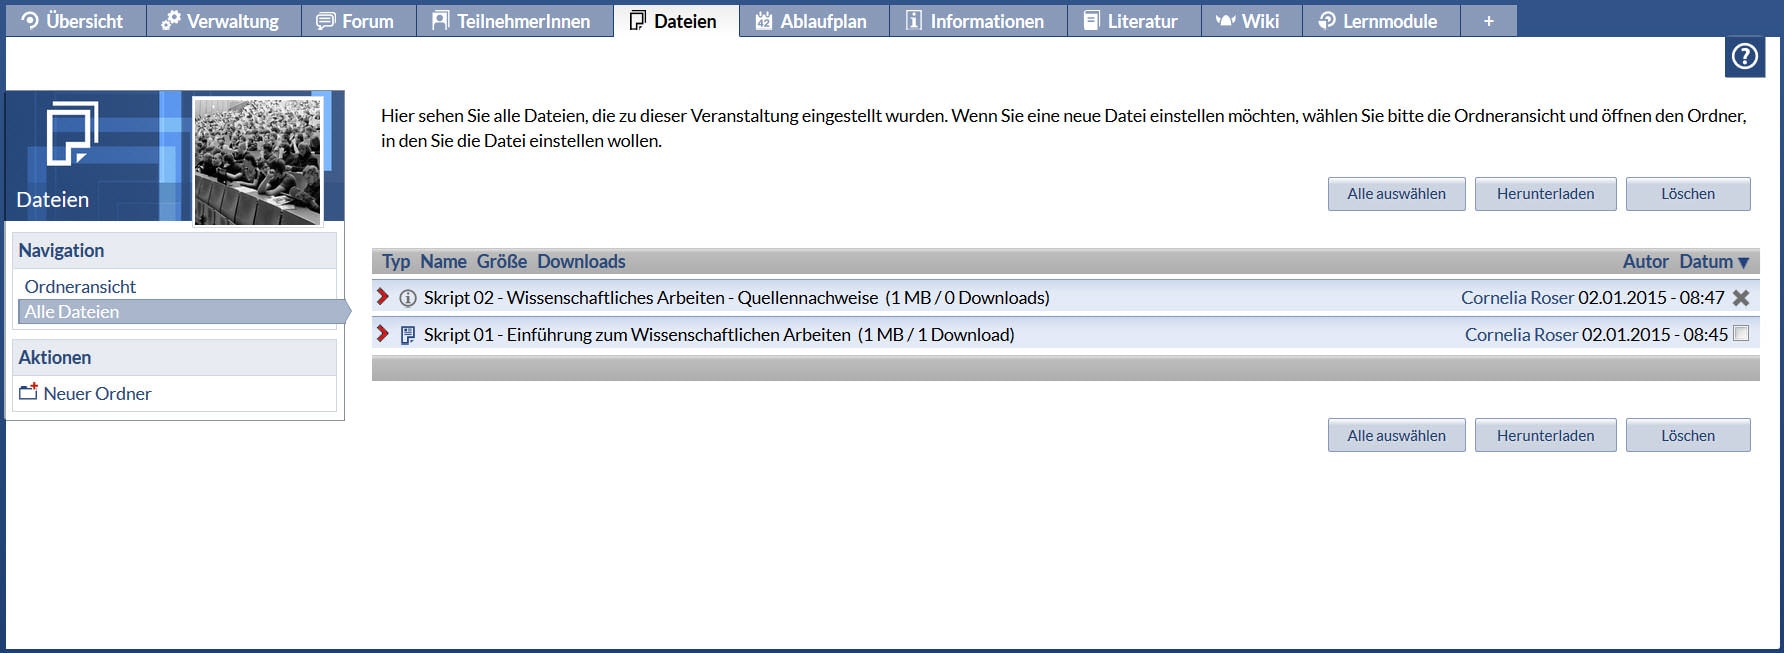
Task: Sort files by the Datum column
Action: pyautogui.click(x=1706, y=261)
